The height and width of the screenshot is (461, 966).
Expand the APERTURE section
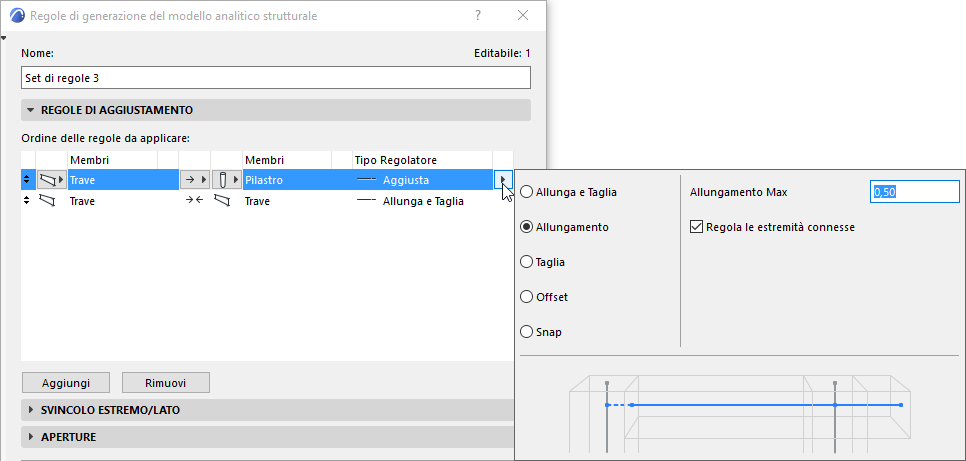click(268, 437)
